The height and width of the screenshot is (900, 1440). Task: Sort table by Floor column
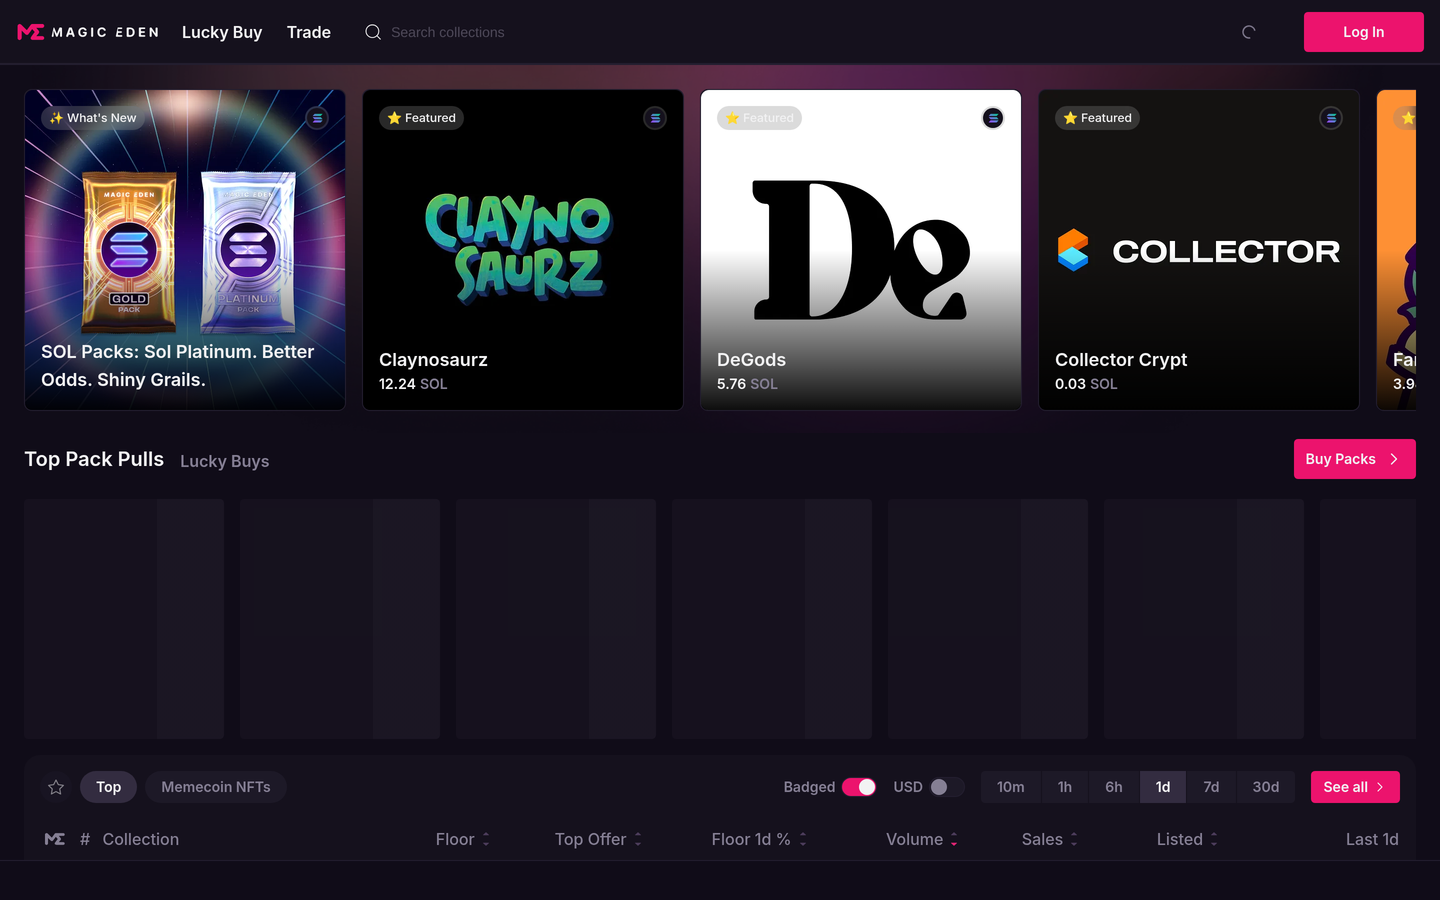[x=463, y=839]
